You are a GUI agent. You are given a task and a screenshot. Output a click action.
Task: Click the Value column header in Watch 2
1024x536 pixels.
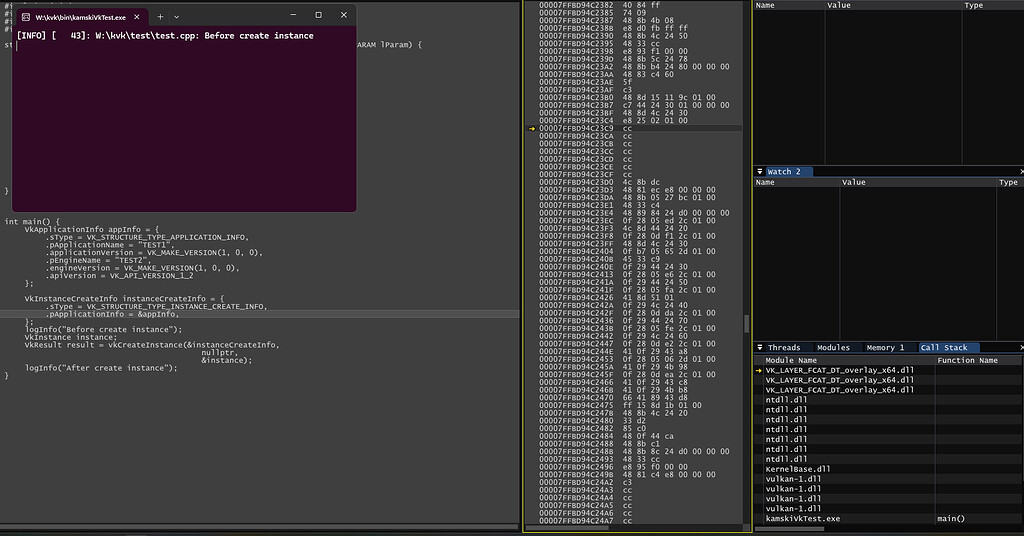point(853,182)
